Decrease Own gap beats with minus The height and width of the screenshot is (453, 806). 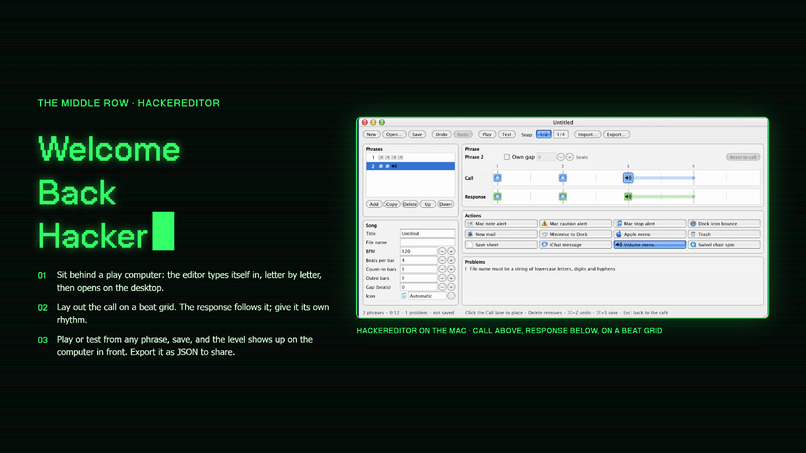click(x=561, y=157)
